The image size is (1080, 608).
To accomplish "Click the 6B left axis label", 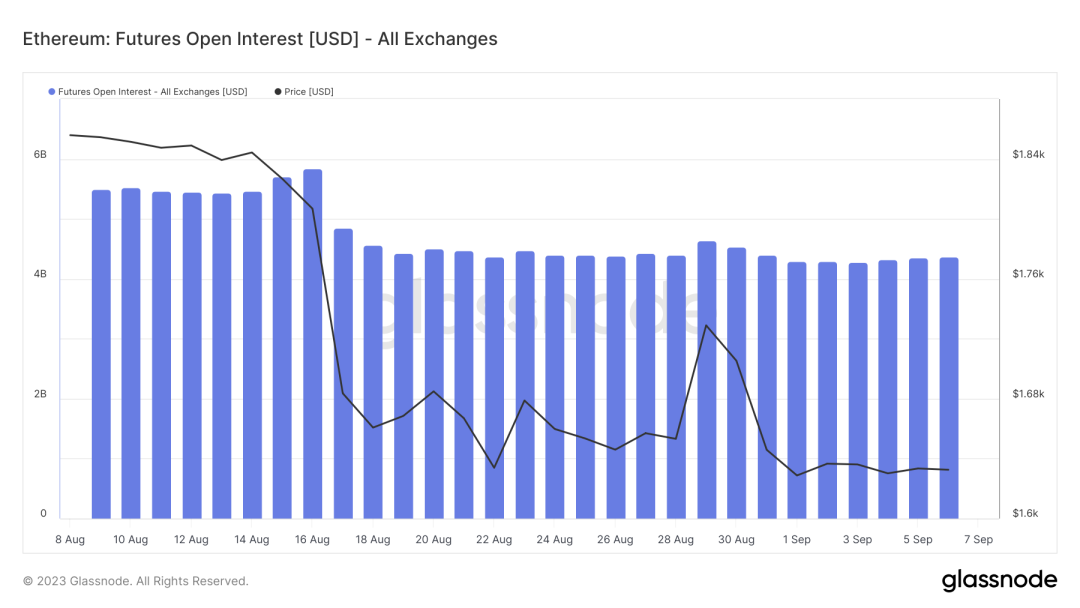I will [x=40, y=155].
